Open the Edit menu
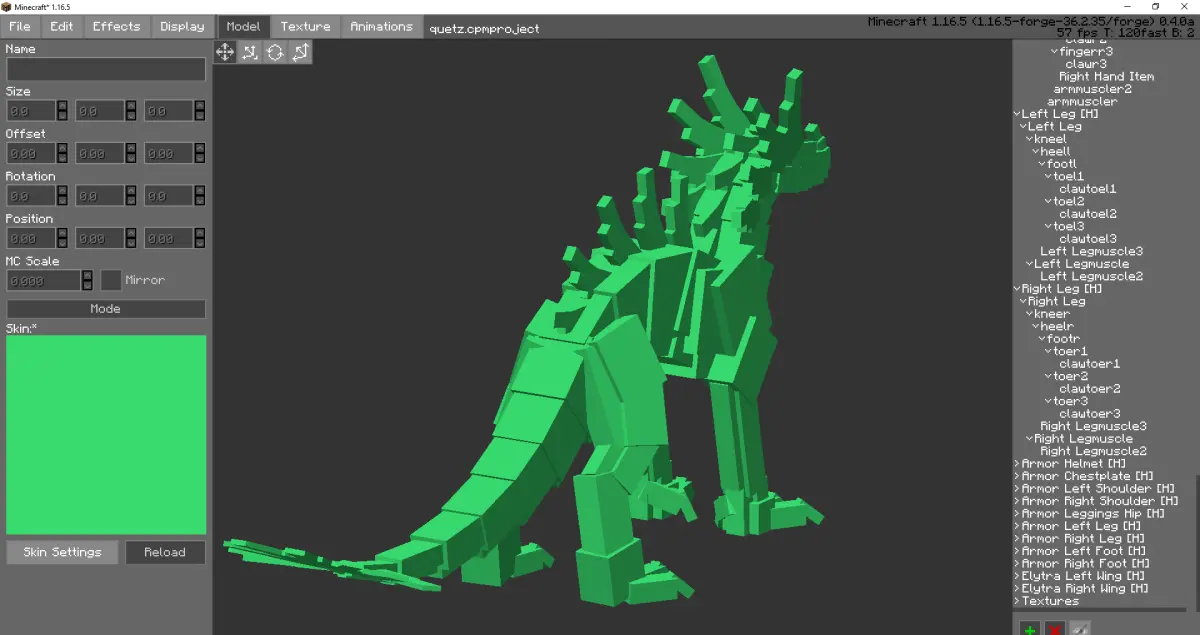Viewport: 1200px width, 635px height. tap(62, 27)
